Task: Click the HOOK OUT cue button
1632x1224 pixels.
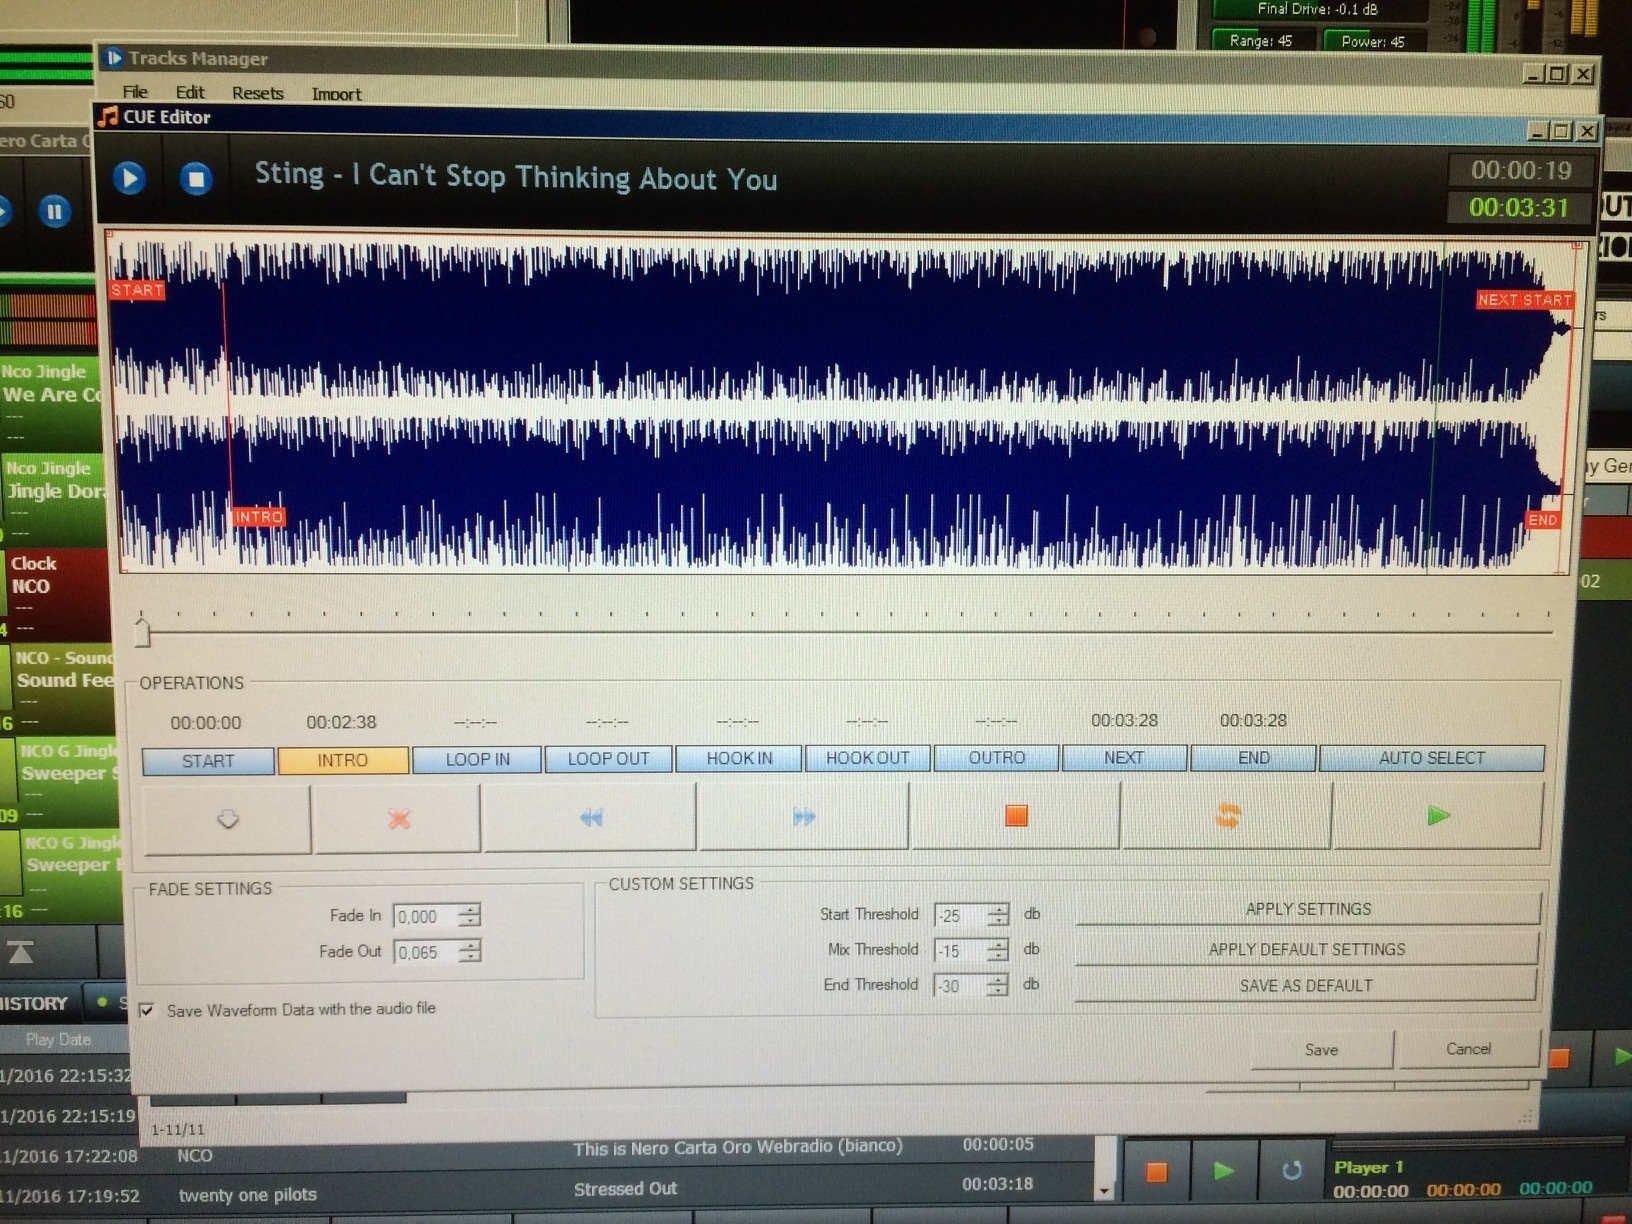Action: point(868,758)
